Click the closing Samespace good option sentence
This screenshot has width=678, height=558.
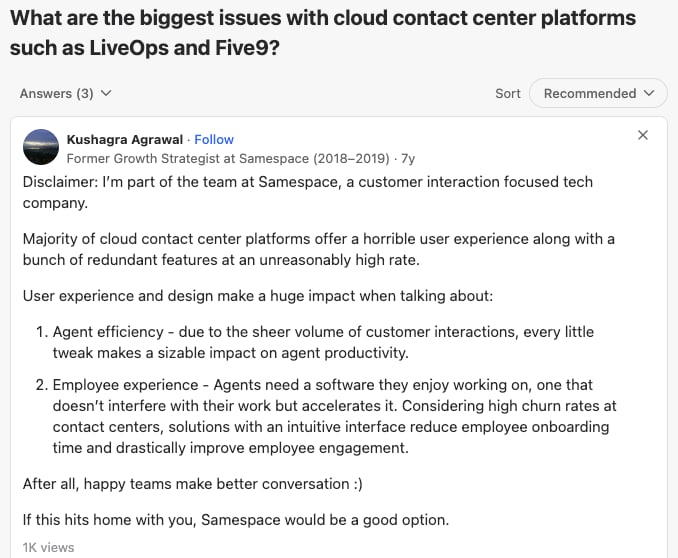236,520
